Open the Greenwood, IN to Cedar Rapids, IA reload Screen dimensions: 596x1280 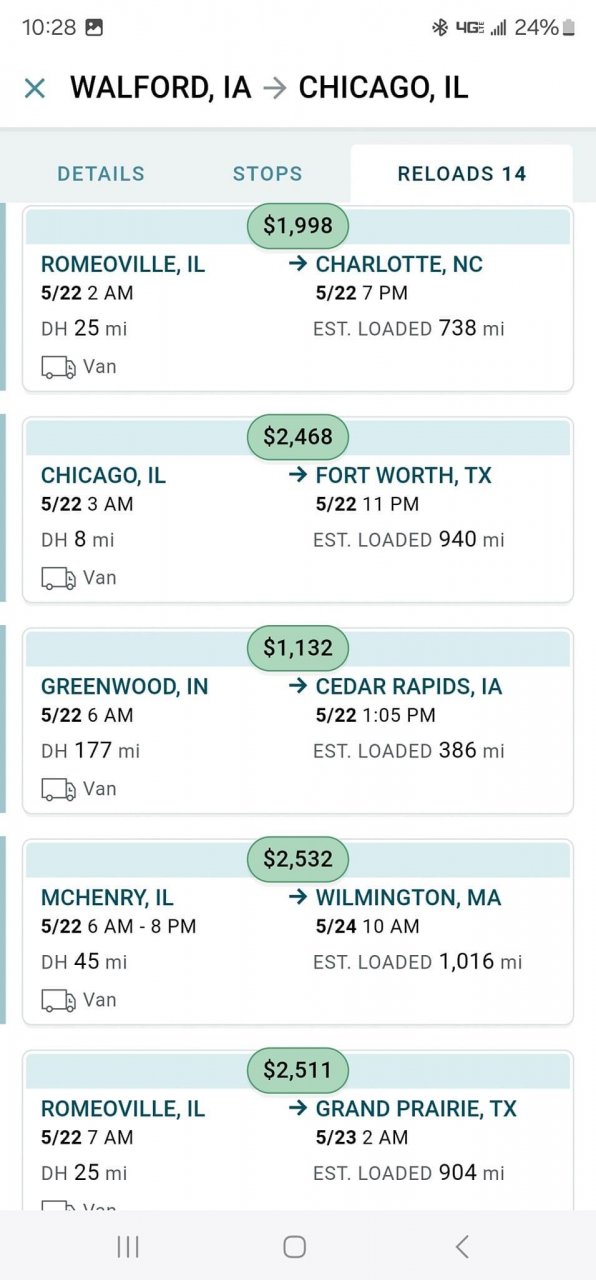pos(298,720)
